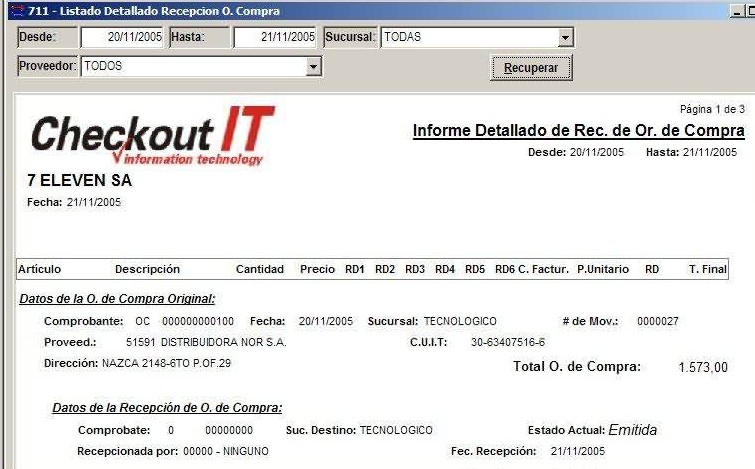The height and width of the screenshot is (469, 755).
Task: Click the Datos de la O. de Compra Original heading
Action: (117, 298)
